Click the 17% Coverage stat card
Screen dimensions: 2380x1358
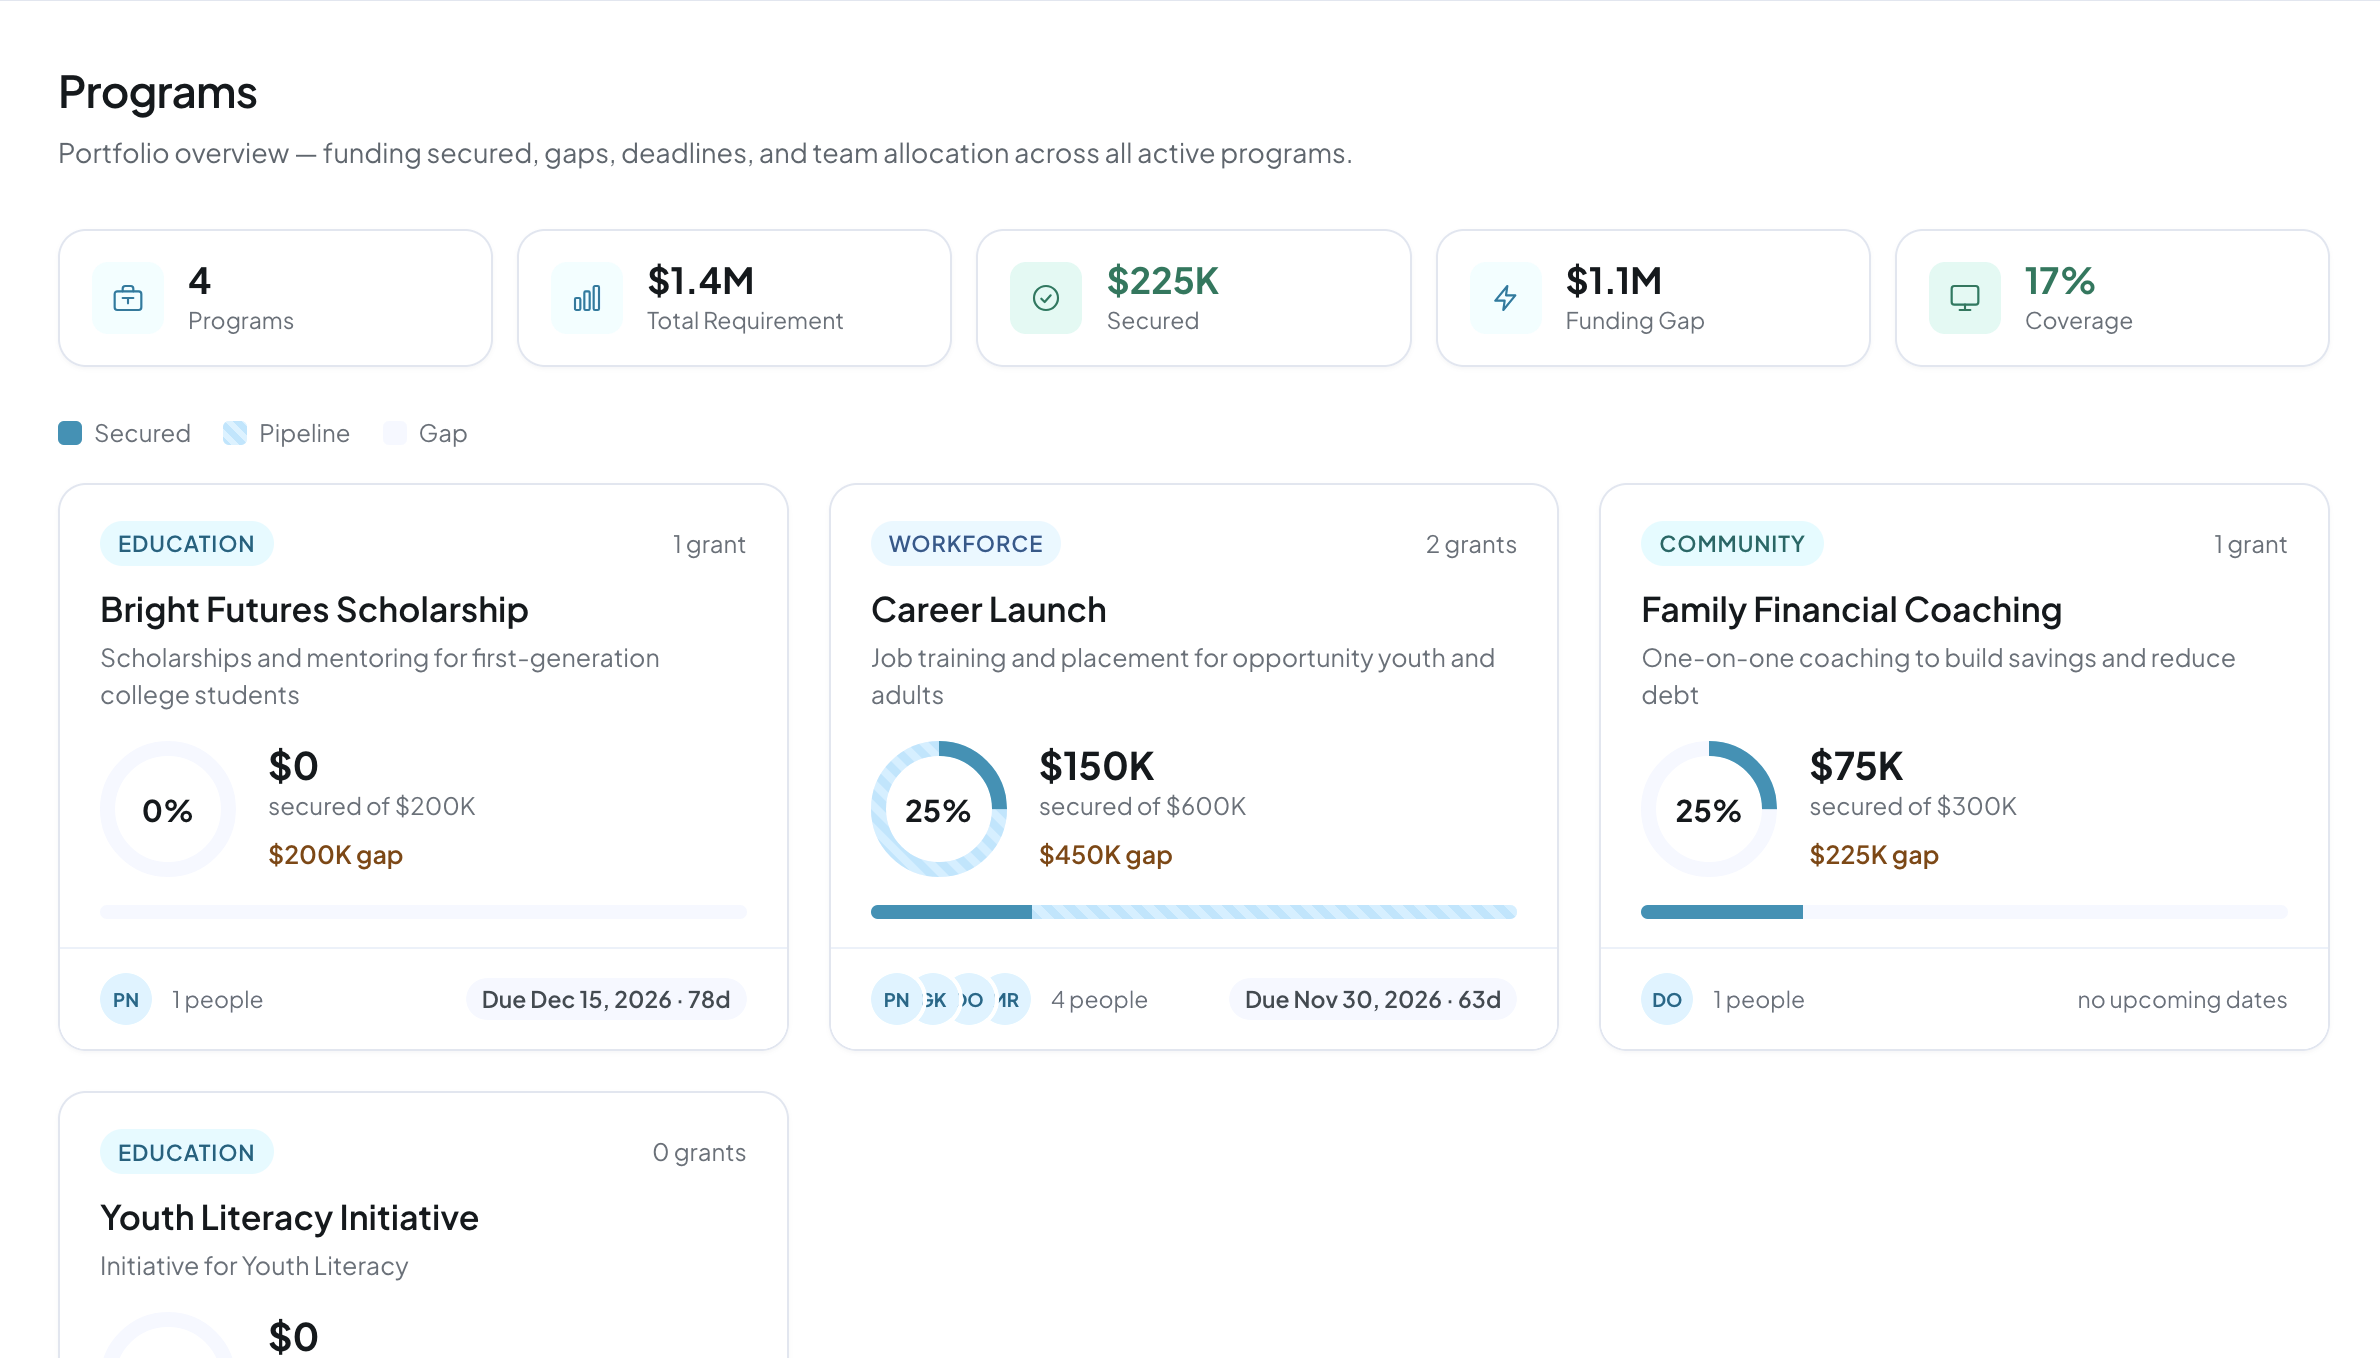click(2112, 298)
